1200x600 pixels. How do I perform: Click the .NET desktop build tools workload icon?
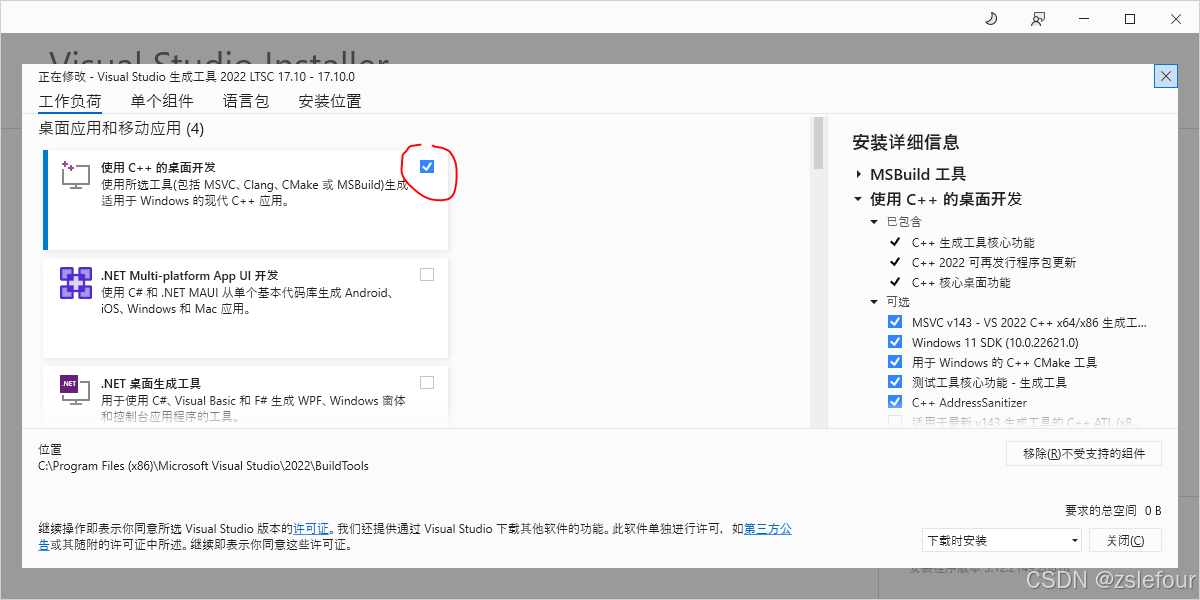(76, 390)
